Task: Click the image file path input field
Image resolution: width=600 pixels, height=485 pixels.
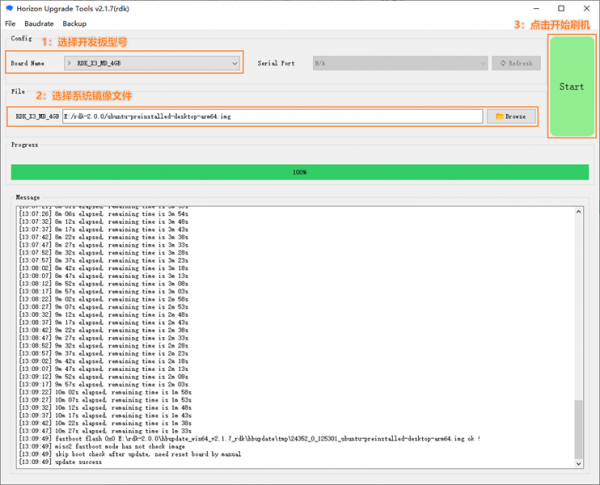Action: [272, 116]
